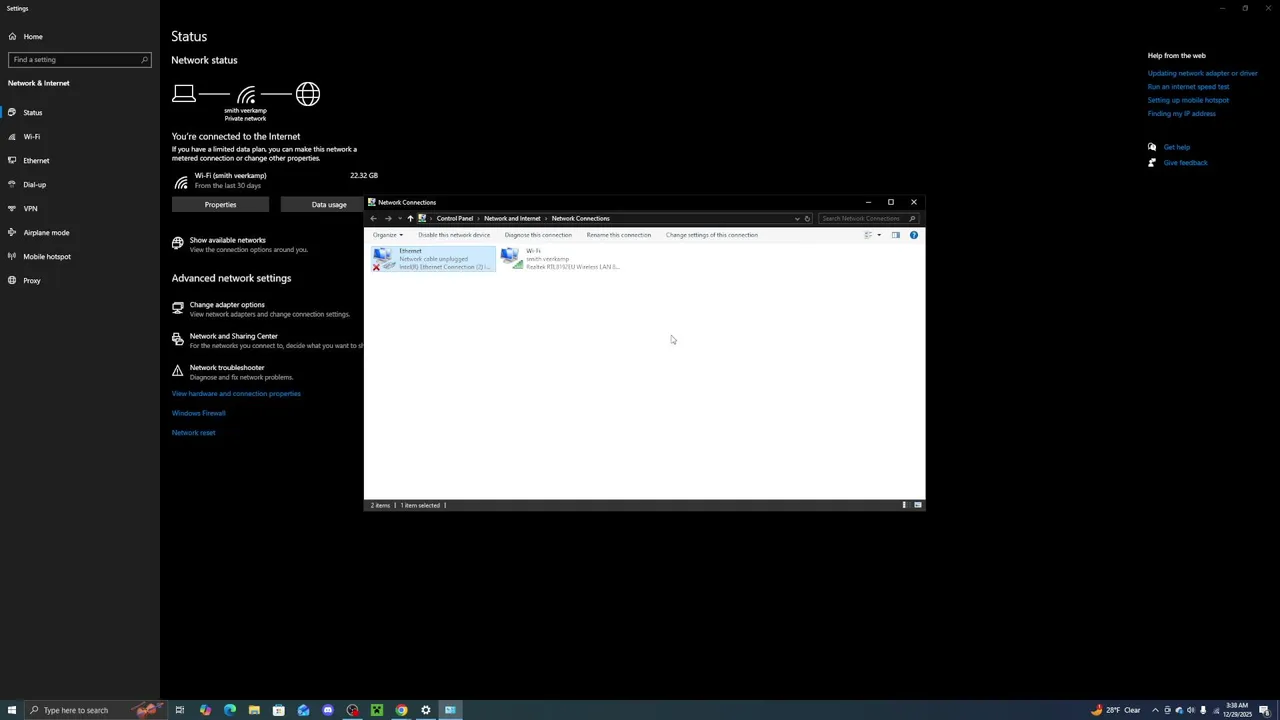The image size is (1280, 720).
Task: Click Change settings of this connection
Action: coord(712,235)
